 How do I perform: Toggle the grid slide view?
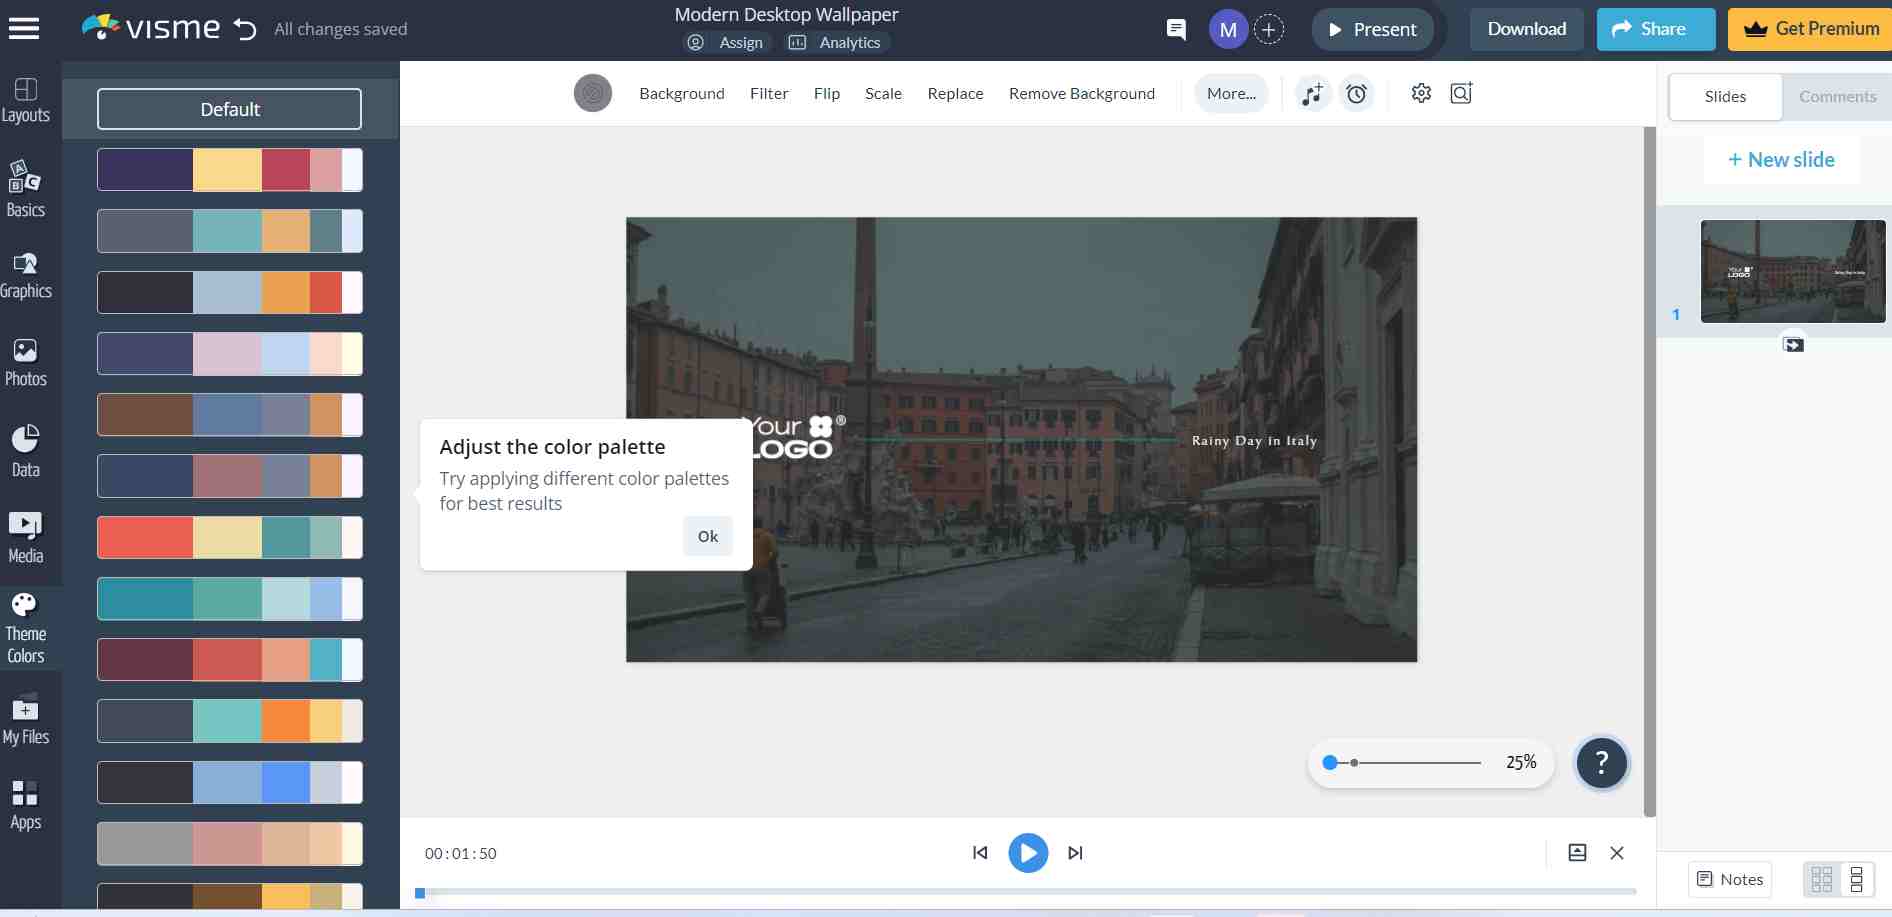tap(1824, 879)
